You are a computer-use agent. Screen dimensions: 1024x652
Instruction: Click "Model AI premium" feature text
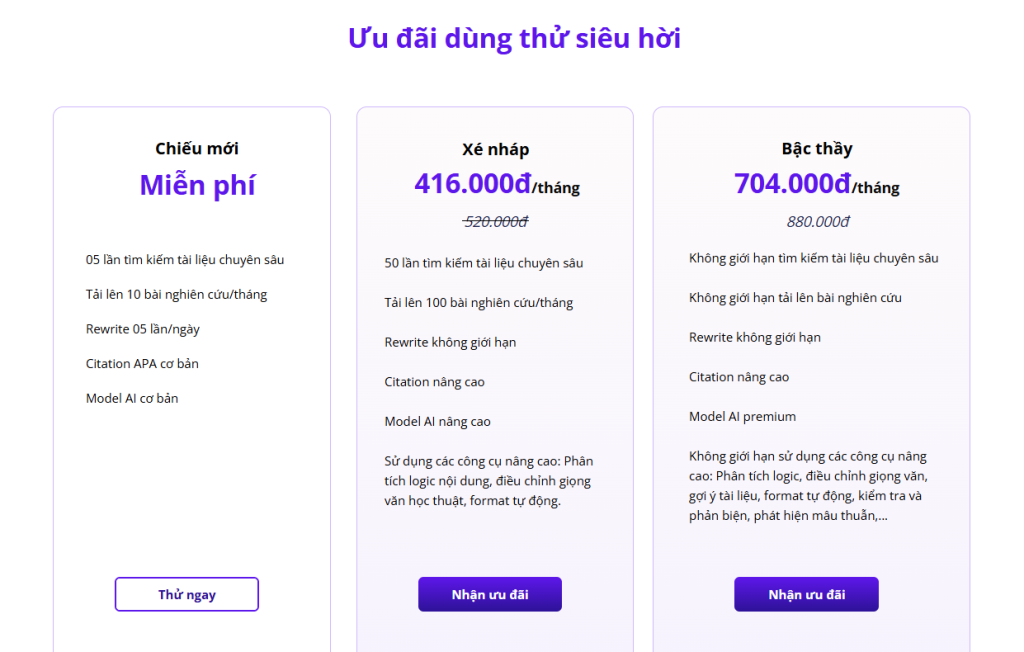coord(743,415)
